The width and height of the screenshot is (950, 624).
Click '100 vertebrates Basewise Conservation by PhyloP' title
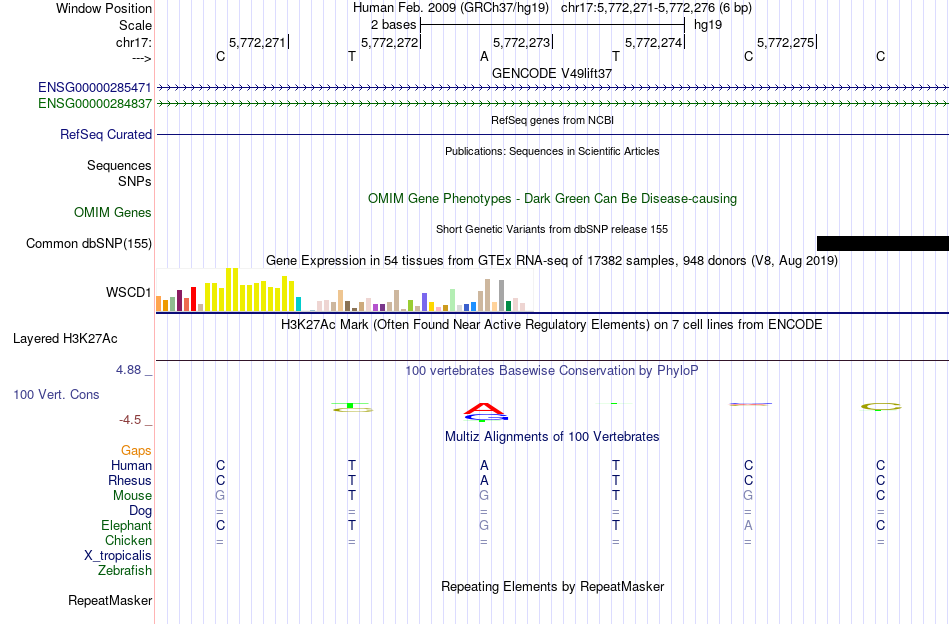coord(552,370)
